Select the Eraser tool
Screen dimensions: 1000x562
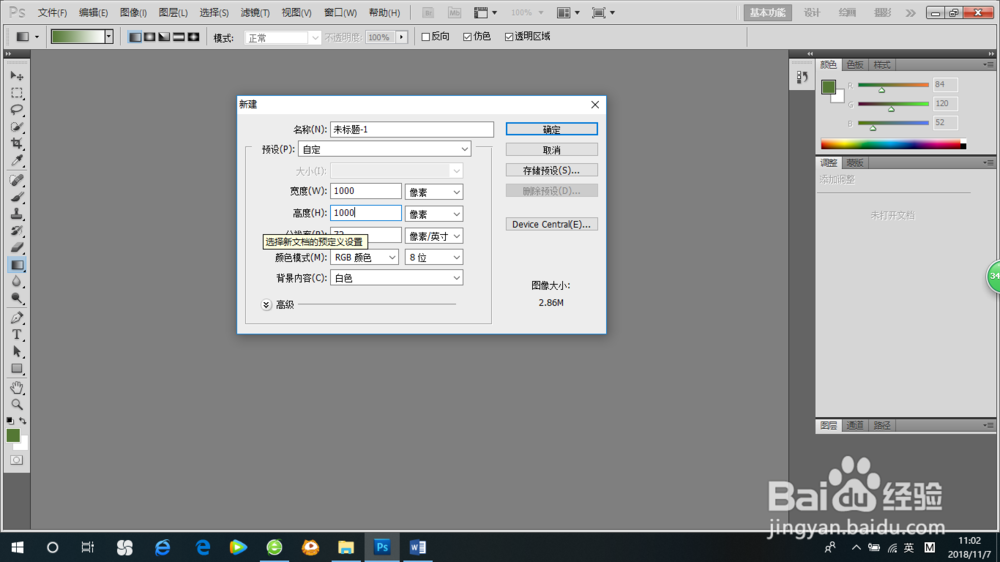coord(17,248)
